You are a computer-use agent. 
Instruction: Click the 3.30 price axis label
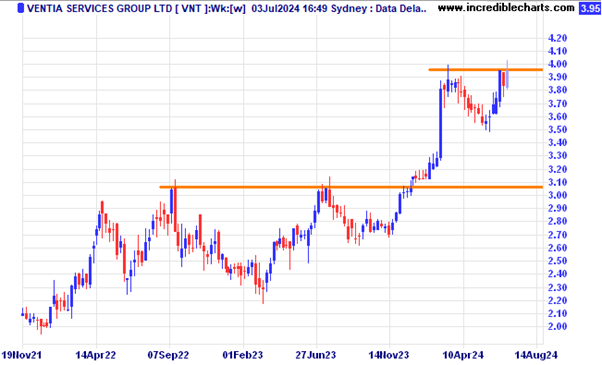[x=557, y=156]
